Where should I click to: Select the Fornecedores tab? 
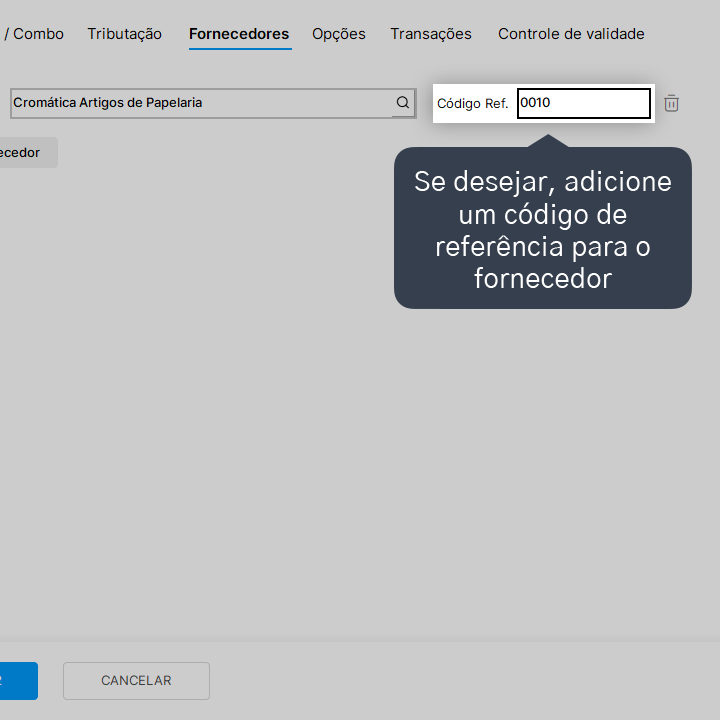(x=239, y=34)
